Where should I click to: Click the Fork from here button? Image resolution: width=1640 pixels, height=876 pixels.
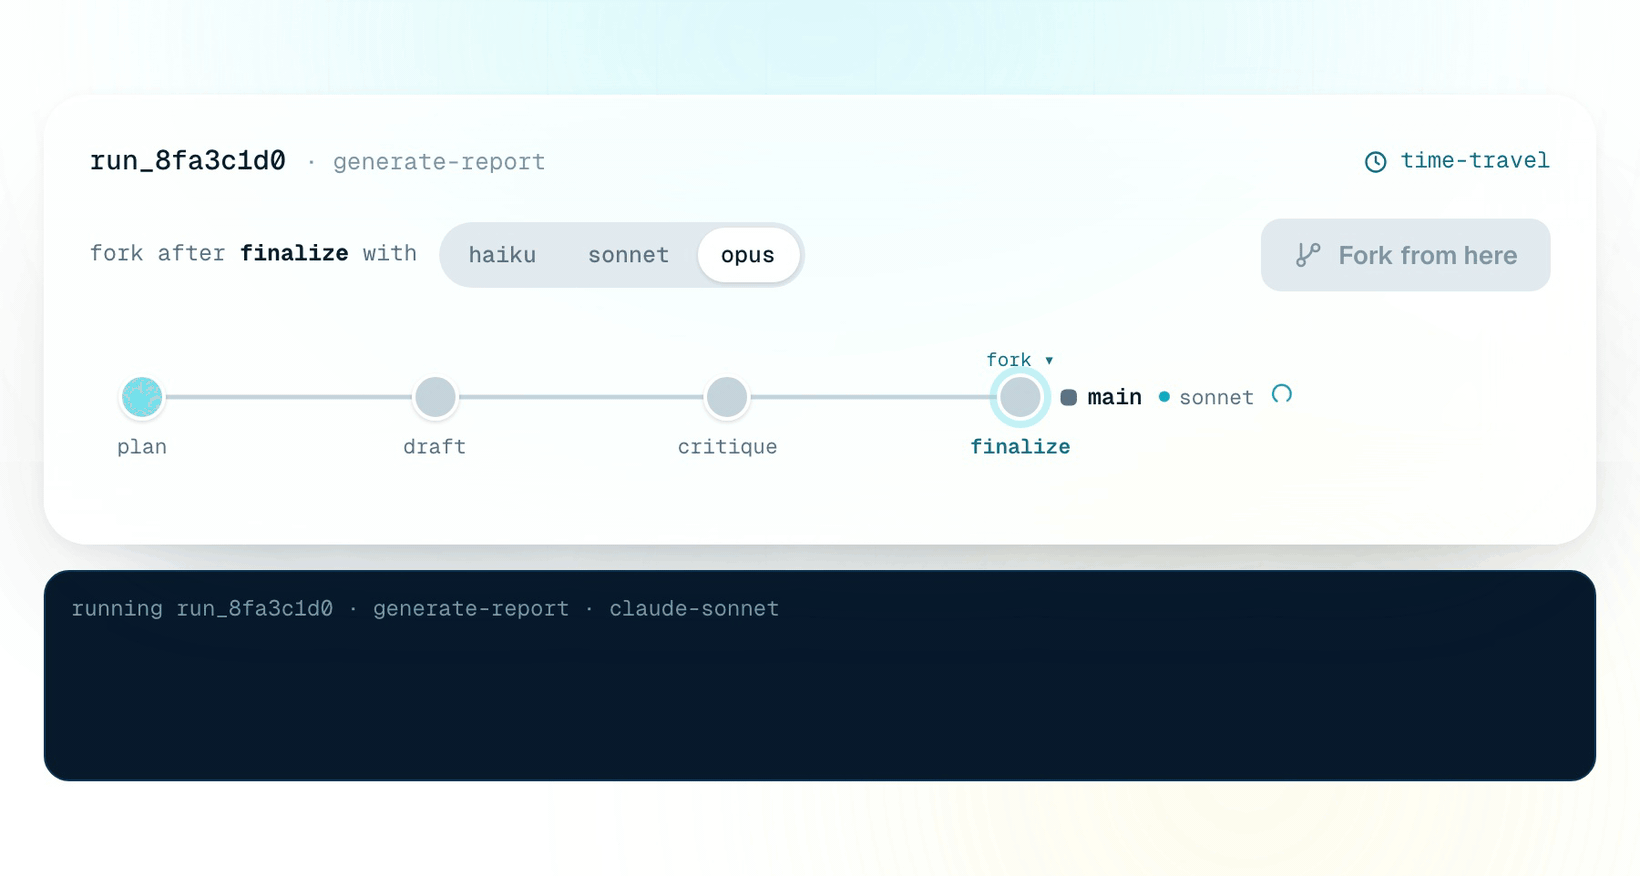pyautogui.click(x=1405, y=255)
